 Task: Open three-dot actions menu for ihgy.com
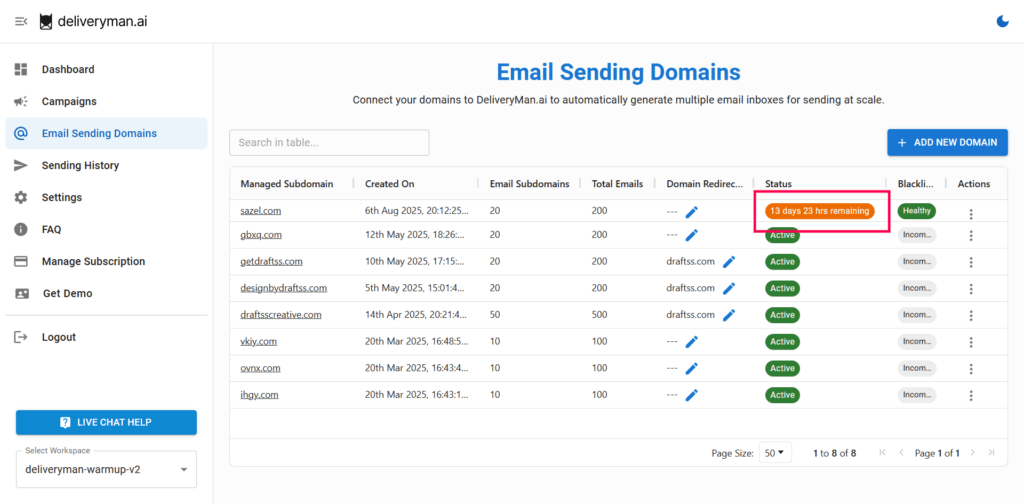pos(970,395)
